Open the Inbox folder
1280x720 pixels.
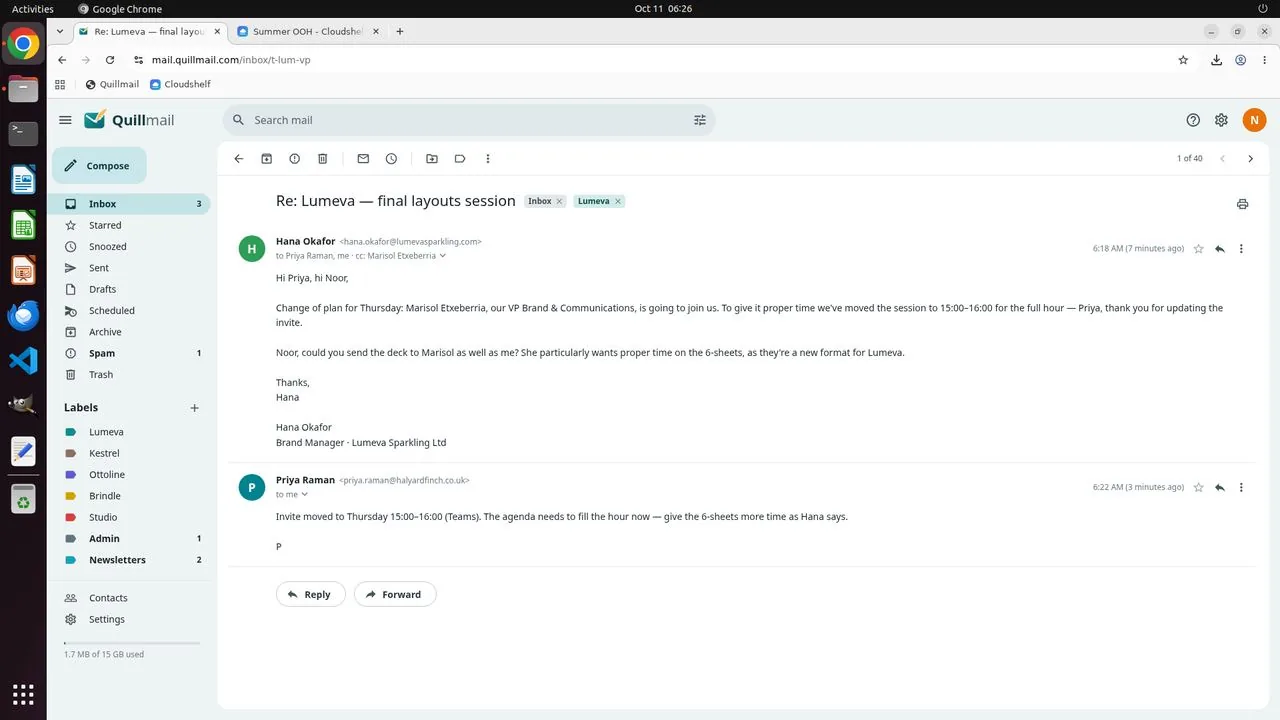[x=130, y=204]
